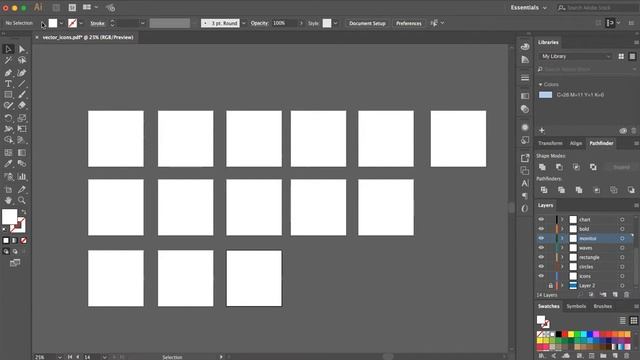Screen dimensions: 640x360
Task: Expand the rectangle layer
Action: click(x=562, y=257)
